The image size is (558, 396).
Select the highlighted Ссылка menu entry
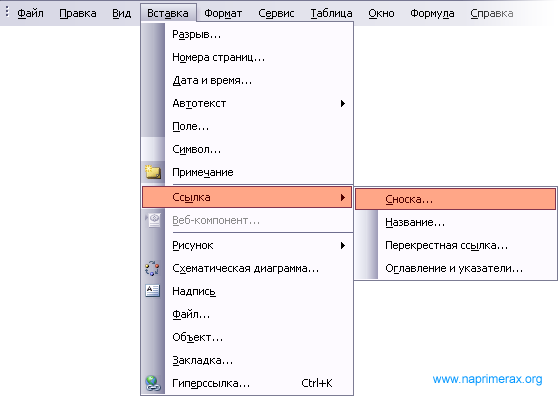(x=247, y=197)
